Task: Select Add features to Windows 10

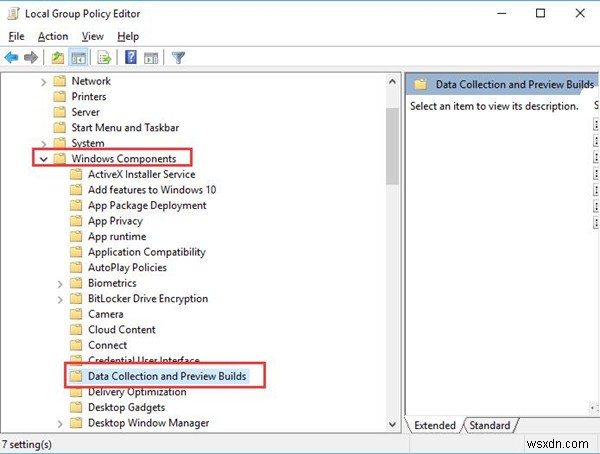Action: [x=152, y=190]
